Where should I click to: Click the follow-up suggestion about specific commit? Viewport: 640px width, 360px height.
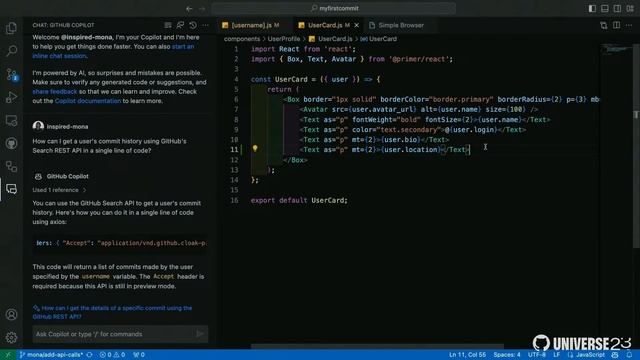113,312
